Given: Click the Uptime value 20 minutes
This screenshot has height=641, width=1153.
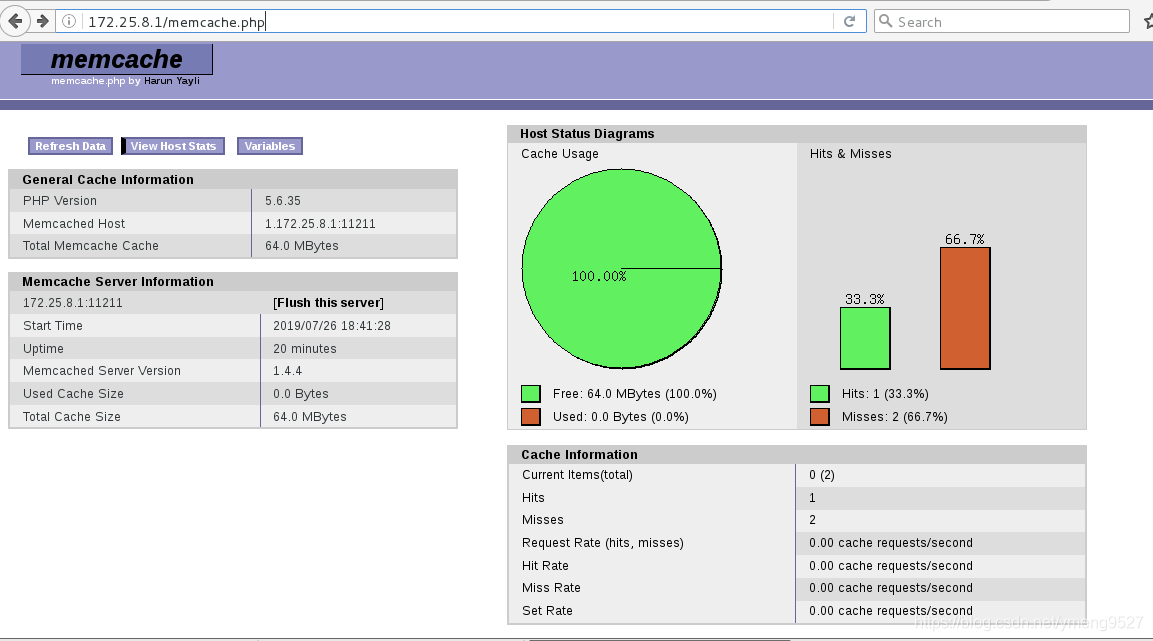Looking at the screenshot, I should tap(304, 348).
